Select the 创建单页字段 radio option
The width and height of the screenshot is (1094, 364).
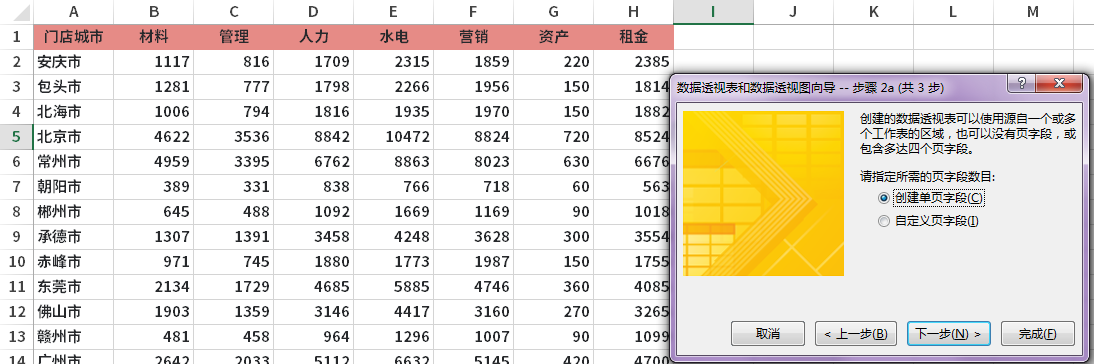[x=931, y=198]
